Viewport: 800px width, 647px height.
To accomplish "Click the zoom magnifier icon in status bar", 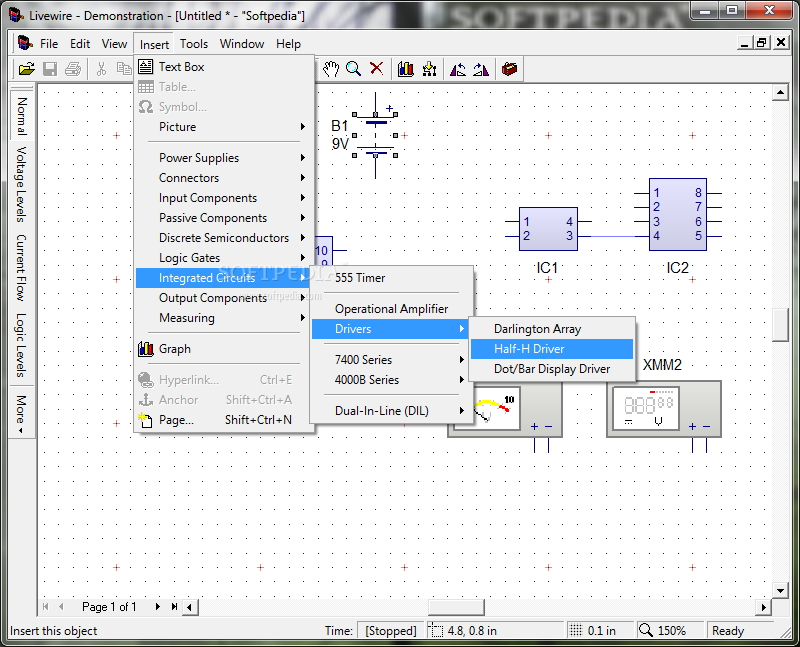I will pos(645,630).
